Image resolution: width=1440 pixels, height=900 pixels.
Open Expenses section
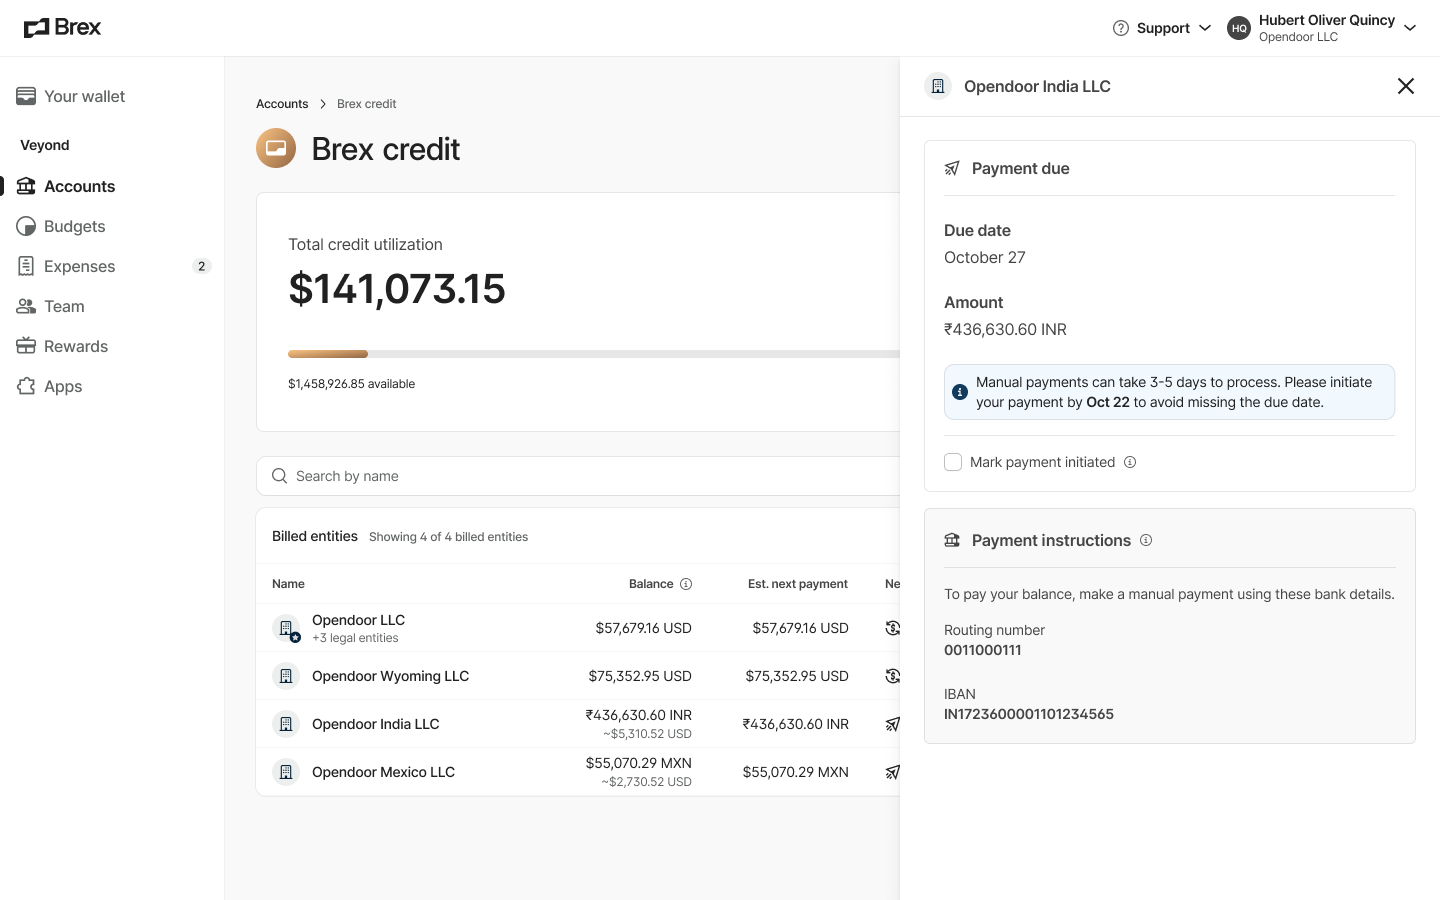tap(79, 266)
